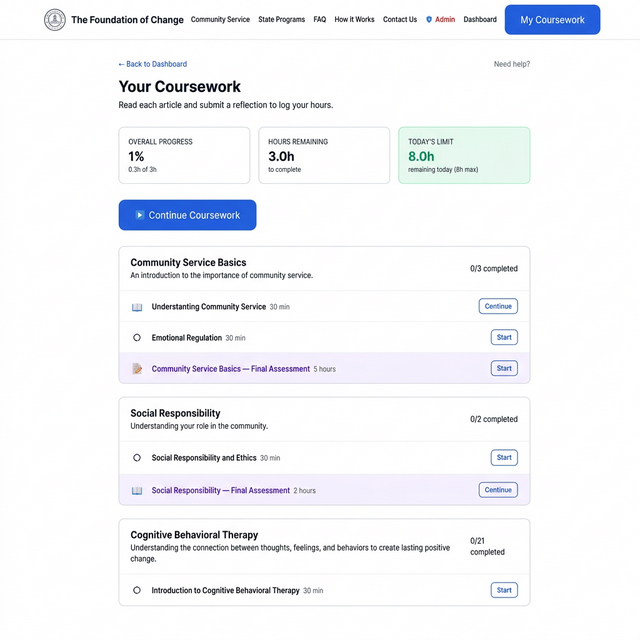Image resolution: width=640 pixels, height=640 pixels.
Task: Click the Community Service Basics Final Assessment icon
Action: [137, 369]
